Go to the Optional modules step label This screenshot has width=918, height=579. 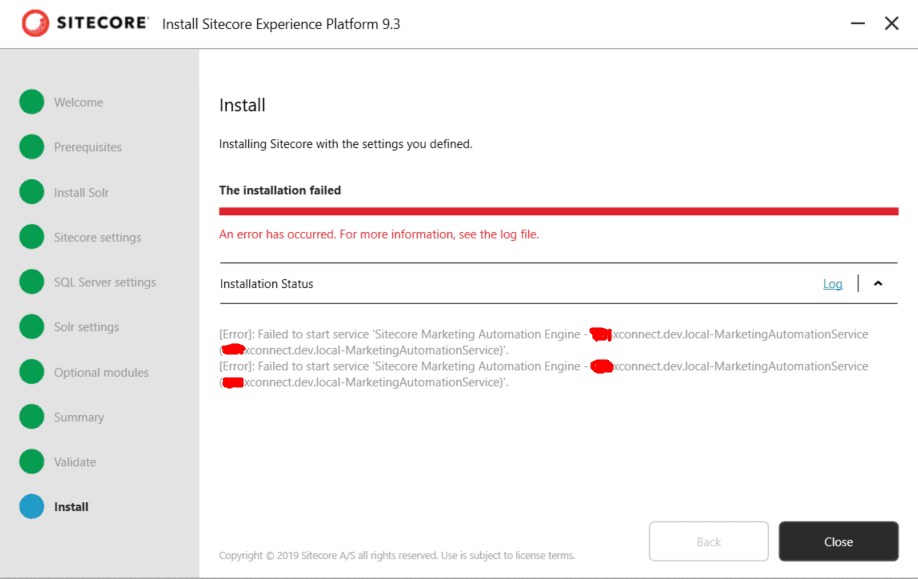tap(101, 372)
